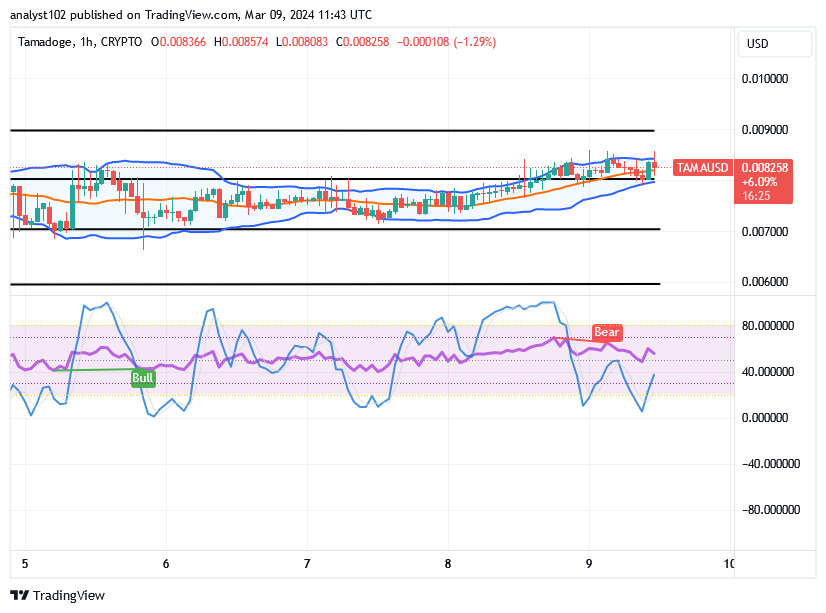Click the USD currency button
Viewport: 826px width, 613px height.
coord(774,44)
